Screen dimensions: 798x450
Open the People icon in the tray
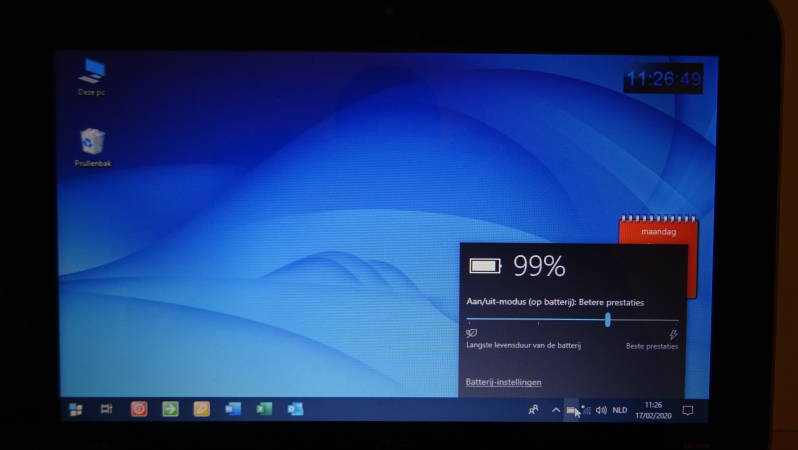[x=533, y=410]
